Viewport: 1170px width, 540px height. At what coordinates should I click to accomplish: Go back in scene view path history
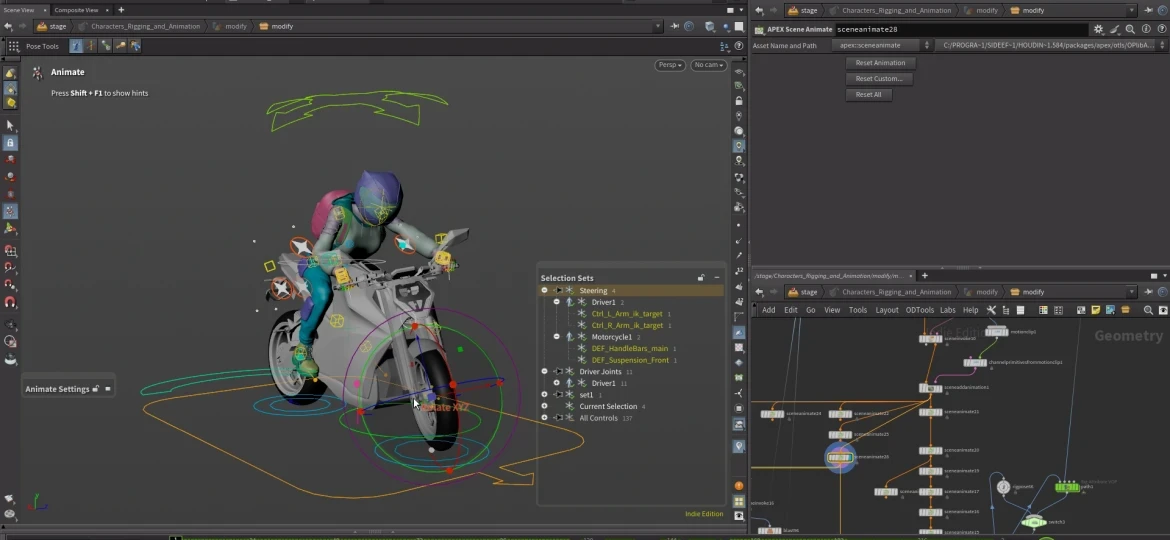tap(8, 27)
